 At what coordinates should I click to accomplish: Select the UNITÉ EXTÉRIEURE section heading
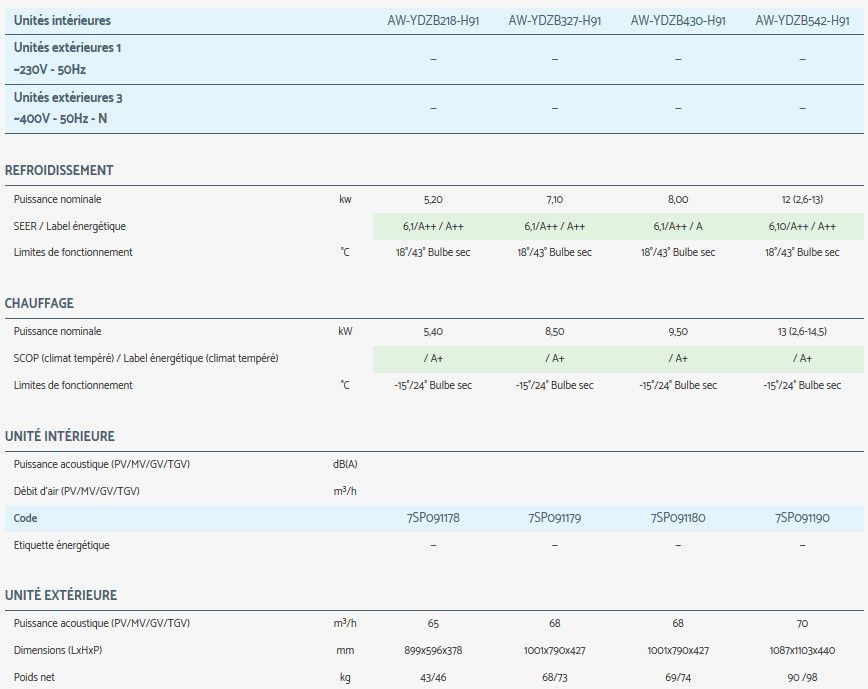tap(61, 595)
